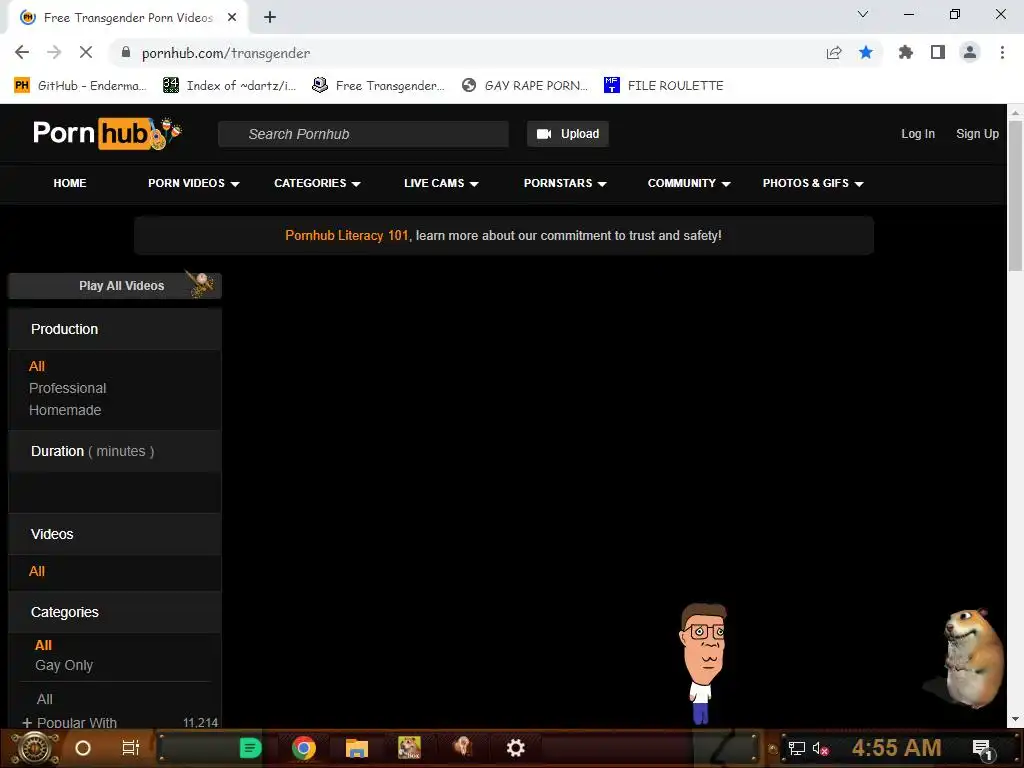Select the Homemade production filter
1024x768 pixels.
pyautogui.click(x=65, y=410)
